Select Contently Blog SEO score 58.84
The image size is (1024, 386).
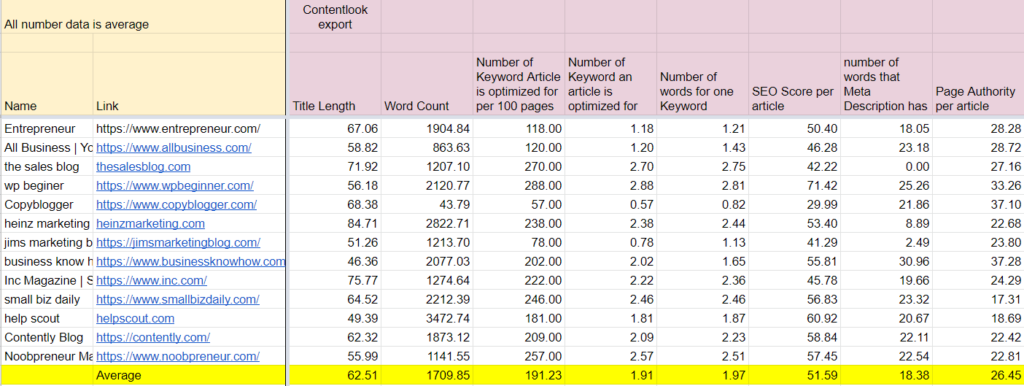pyautogui.click(x=795, y=338)
